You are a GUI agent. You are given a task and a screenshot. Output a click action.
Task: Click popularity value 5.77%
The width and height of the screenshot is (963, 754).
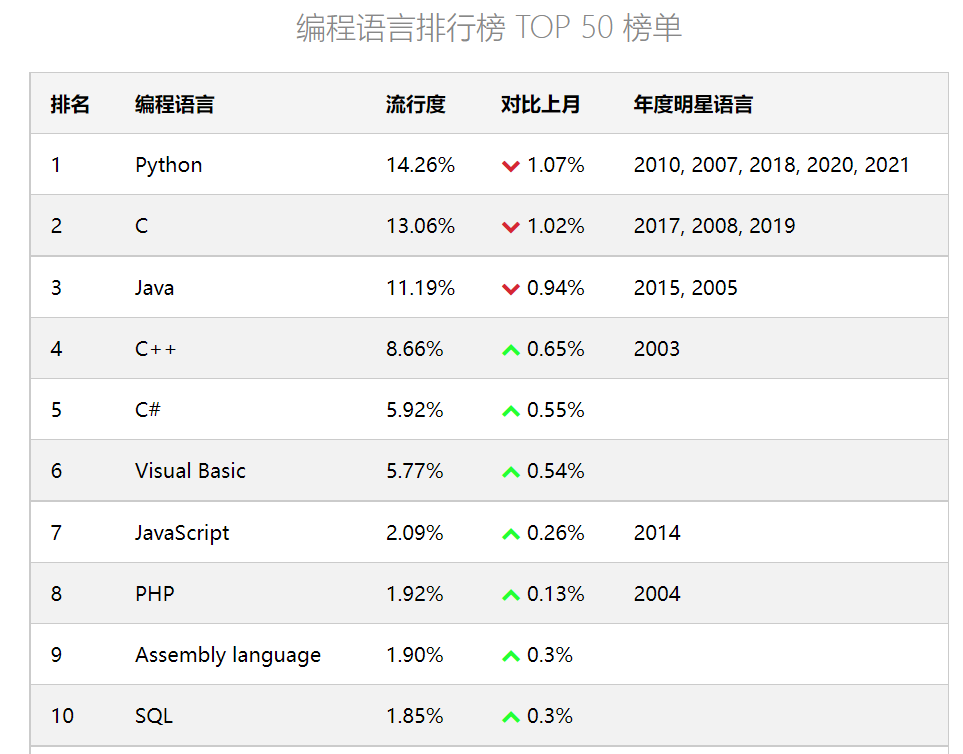tap(415, 471)
